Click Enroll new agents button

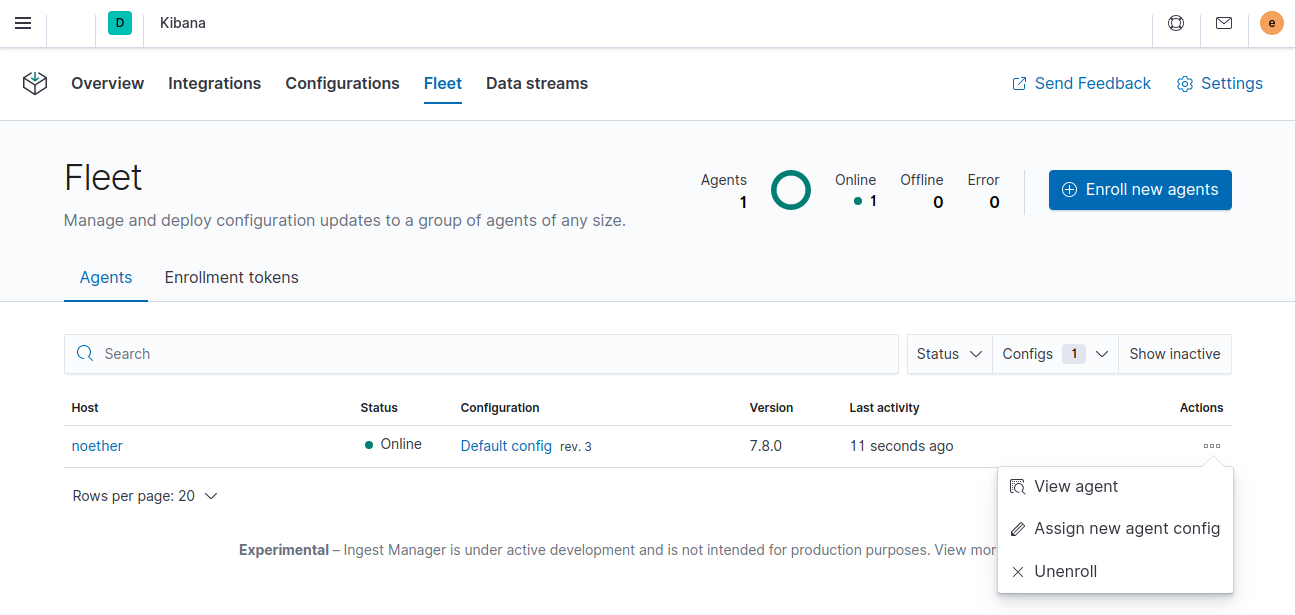pyautogui.click(x=1140, y=190)
